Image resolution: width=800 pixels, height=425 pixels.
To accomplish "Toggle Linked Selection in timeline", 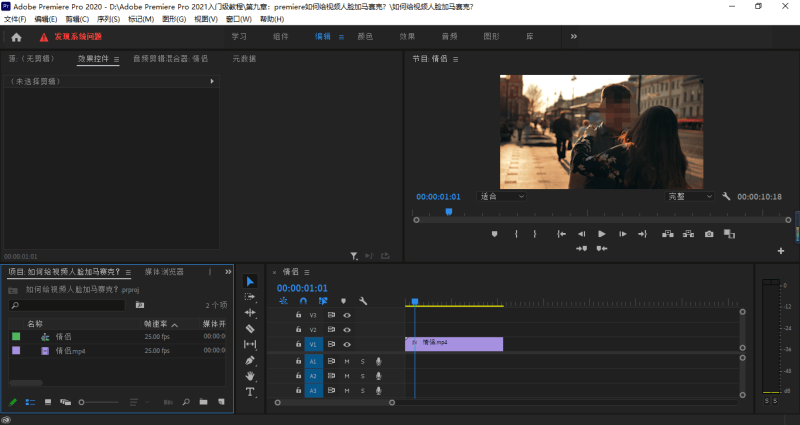I will (x=323, y=301).
